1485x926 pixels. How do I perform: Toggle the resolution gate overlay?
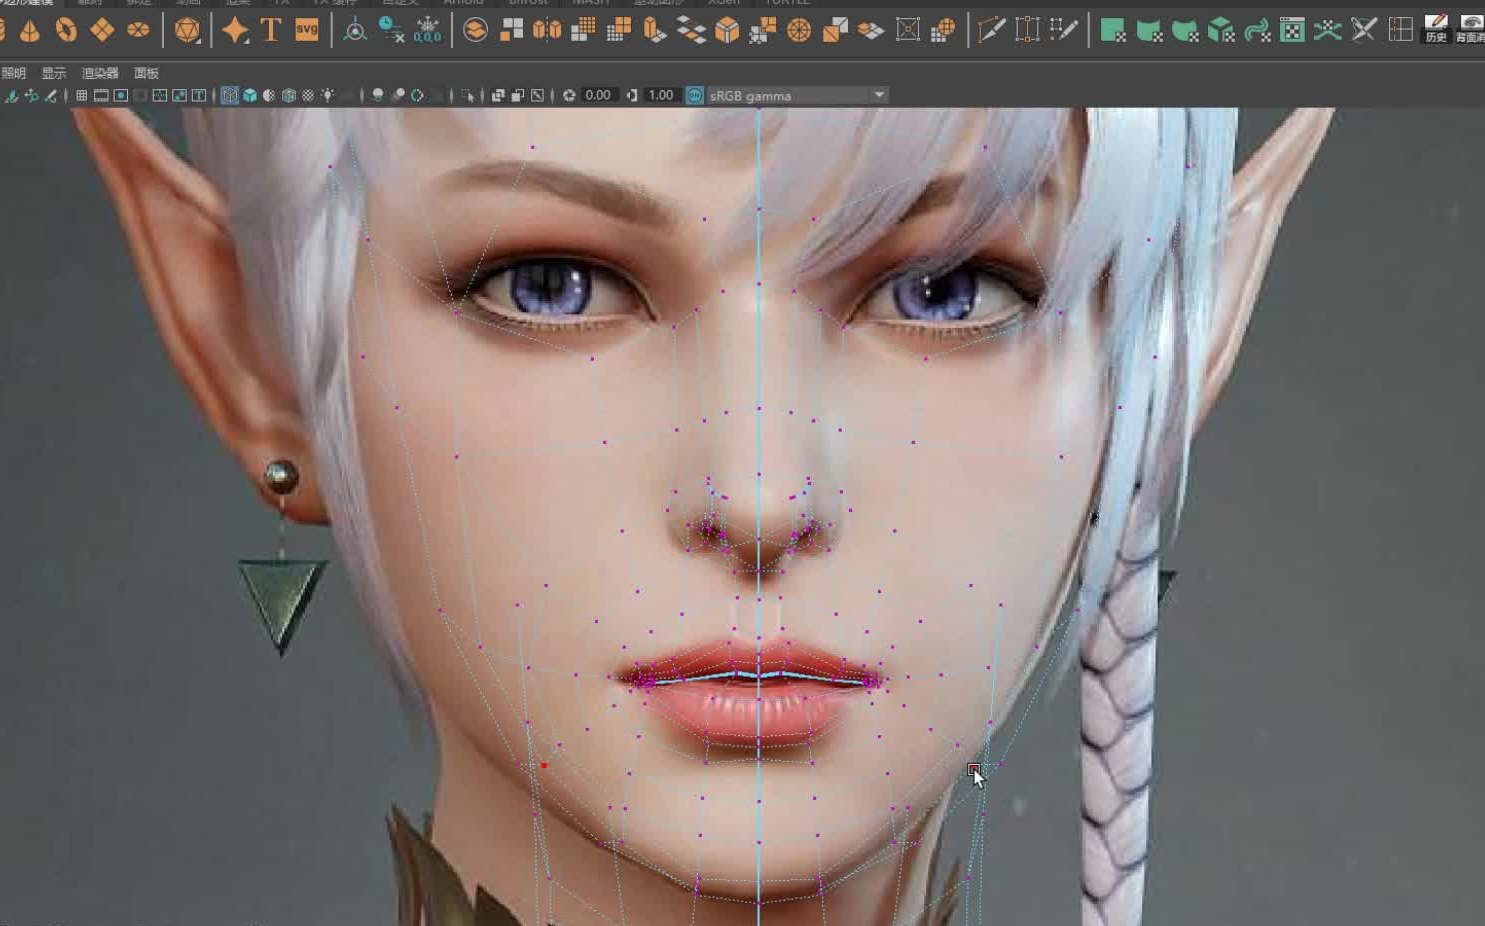pyautogui.click(x=121, y=96)
